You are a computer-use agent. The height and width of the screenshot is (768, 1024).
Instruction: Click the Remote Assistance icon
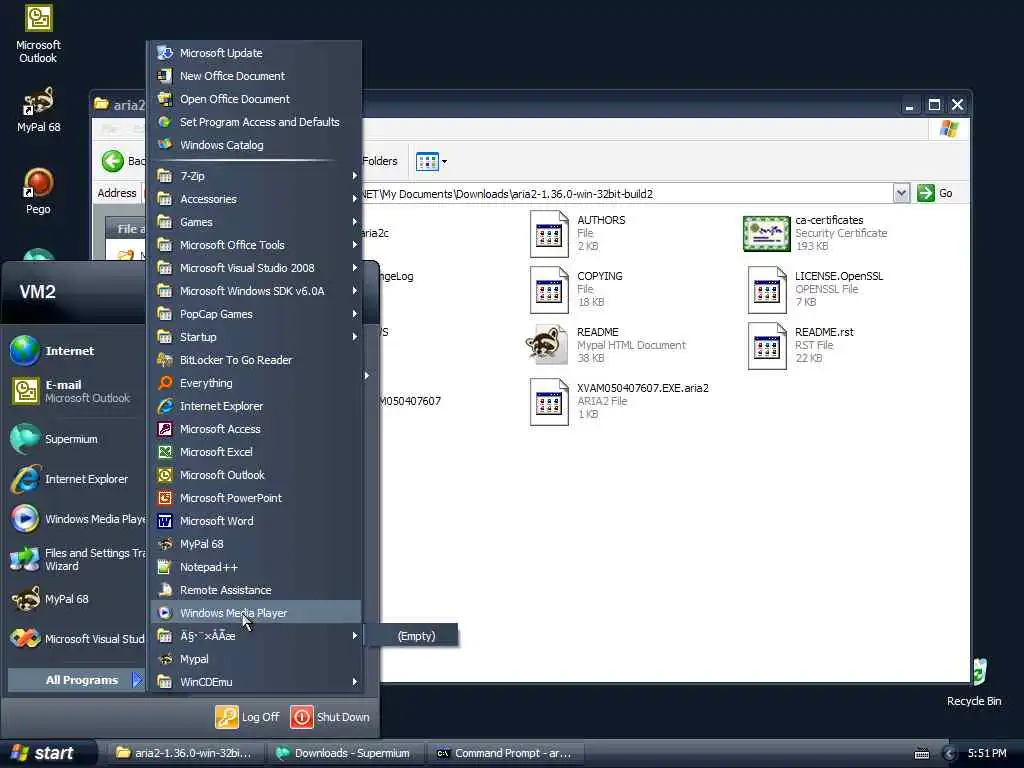pos(165,590)
